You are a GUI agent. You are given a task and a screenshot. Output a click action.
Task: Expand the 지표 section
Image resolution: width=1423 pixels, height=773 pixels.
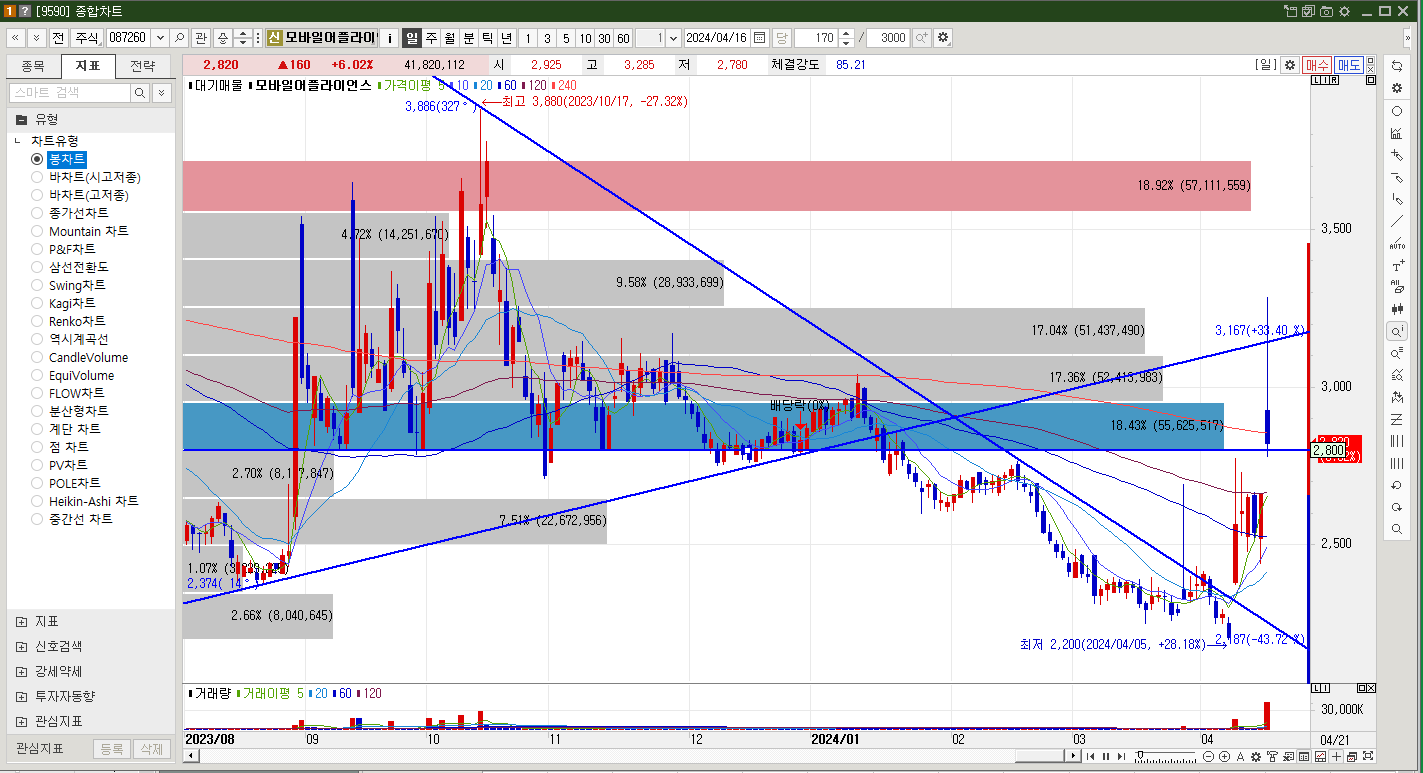pos(22,621)
